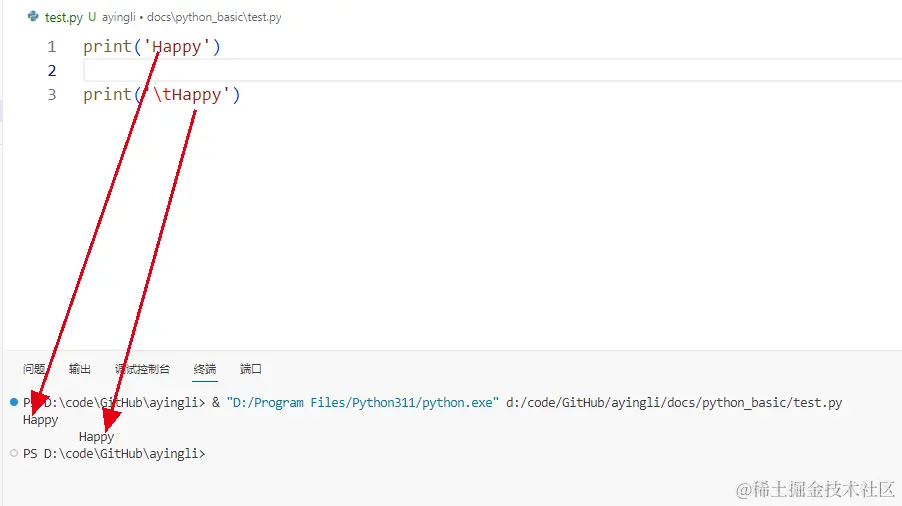The width and height of the screenshot is (902, 506).
Task: Place cursor on empty line 2
Action: [492, 70]
